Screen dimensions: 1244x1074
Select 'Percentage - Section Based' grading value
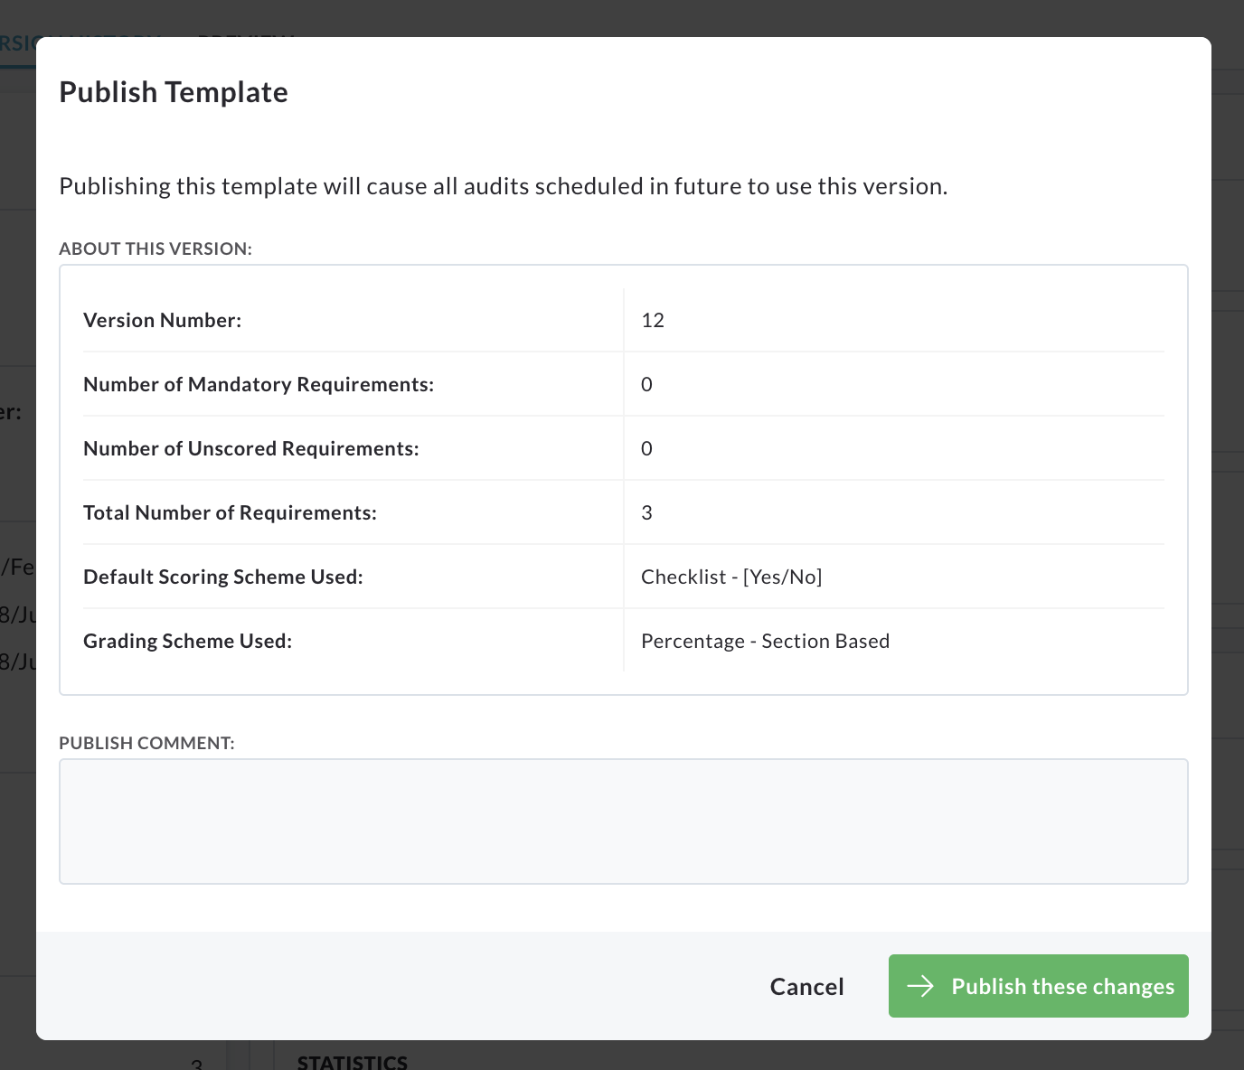coord(765,641)
